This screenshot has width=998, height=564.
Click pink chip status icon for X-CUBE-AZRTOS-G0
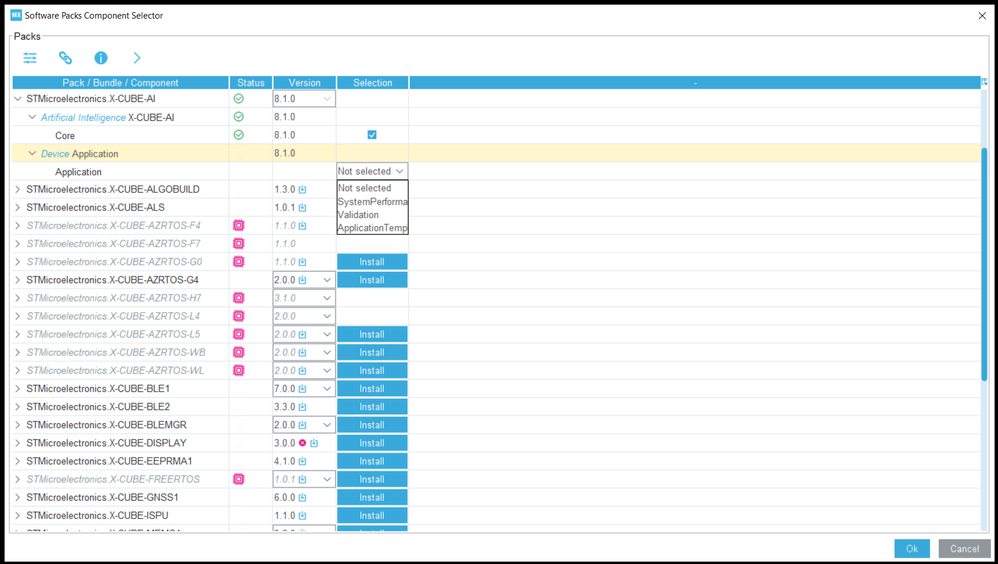coord(239,262)
